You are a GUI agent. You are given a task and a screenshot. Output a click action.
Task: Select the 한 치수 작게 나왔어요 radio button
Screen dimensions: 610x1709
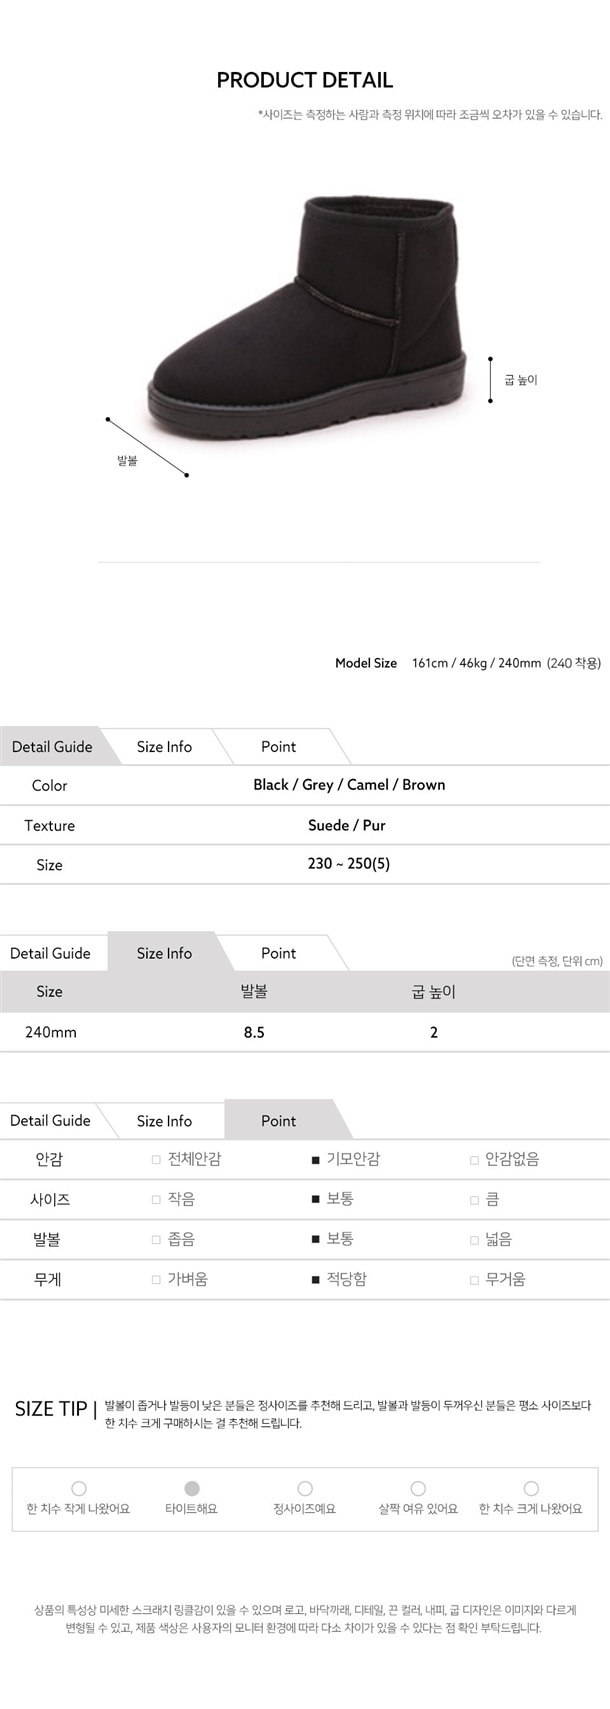[79, 1489]
